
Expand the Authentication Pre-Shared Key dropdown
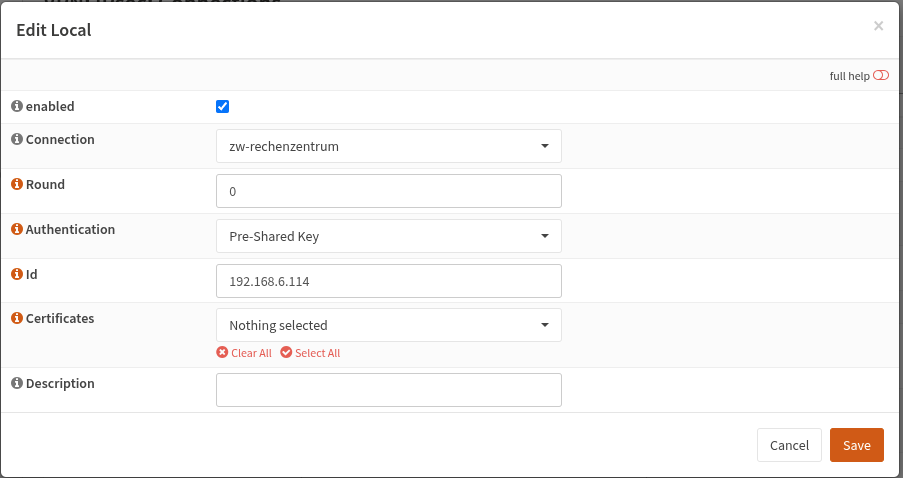point(388,236)
